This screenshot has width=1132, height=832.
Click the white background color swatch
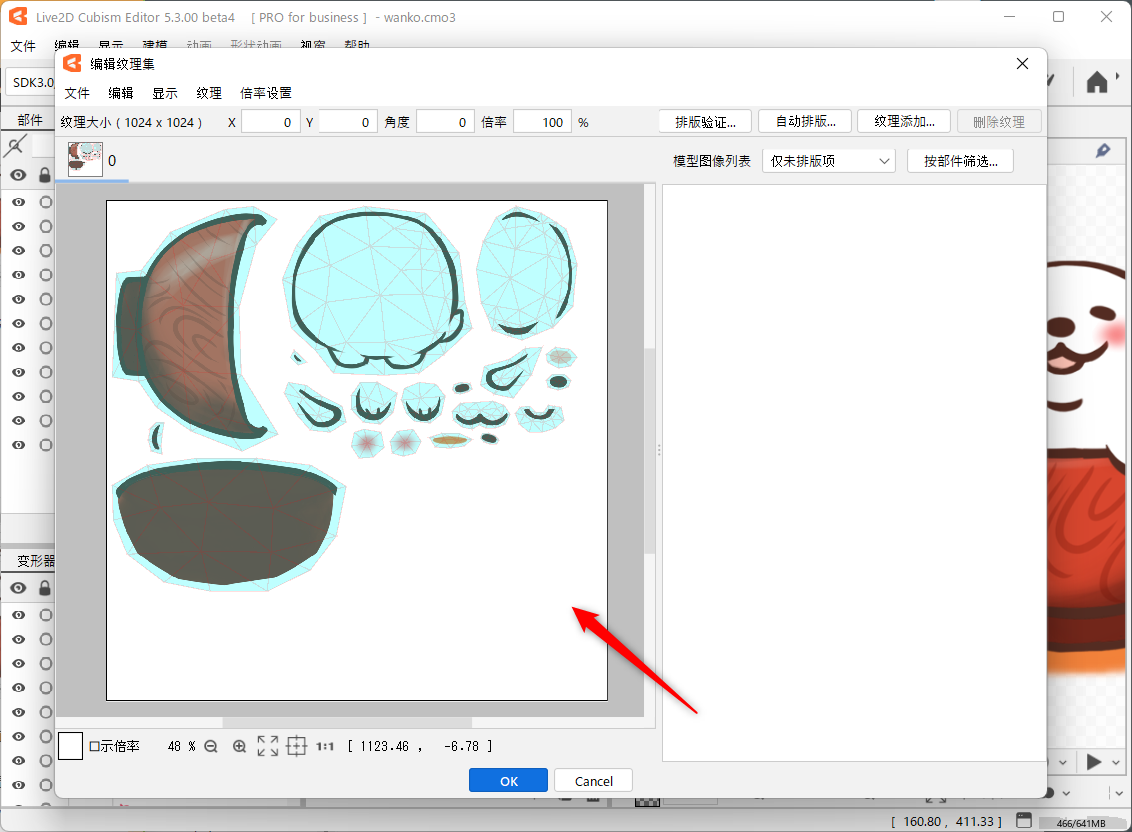point(70,746)
